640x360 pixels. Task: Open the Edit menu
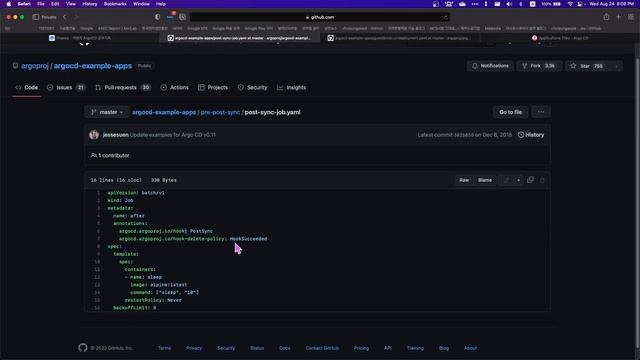pos(55,4)
